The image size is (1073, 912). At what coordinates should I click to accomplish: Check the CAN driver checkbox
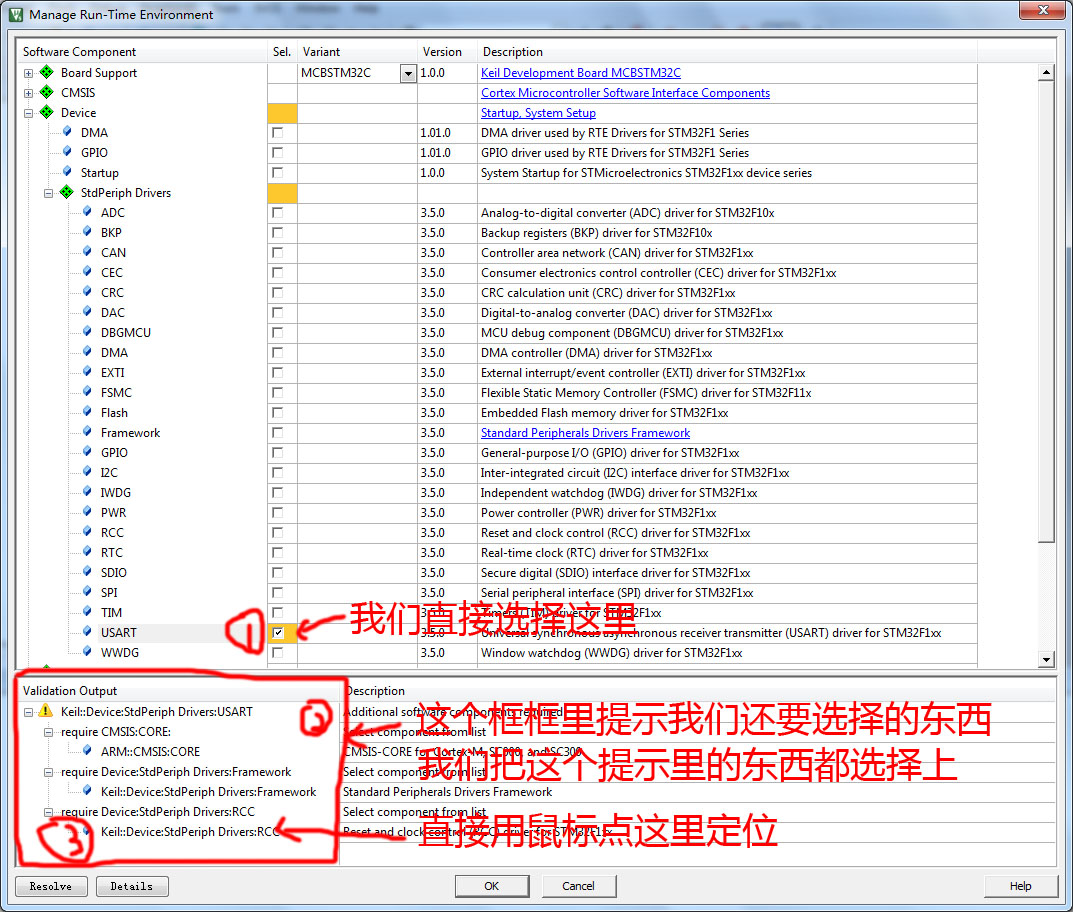pyautogui.click(x=277, y=252)
